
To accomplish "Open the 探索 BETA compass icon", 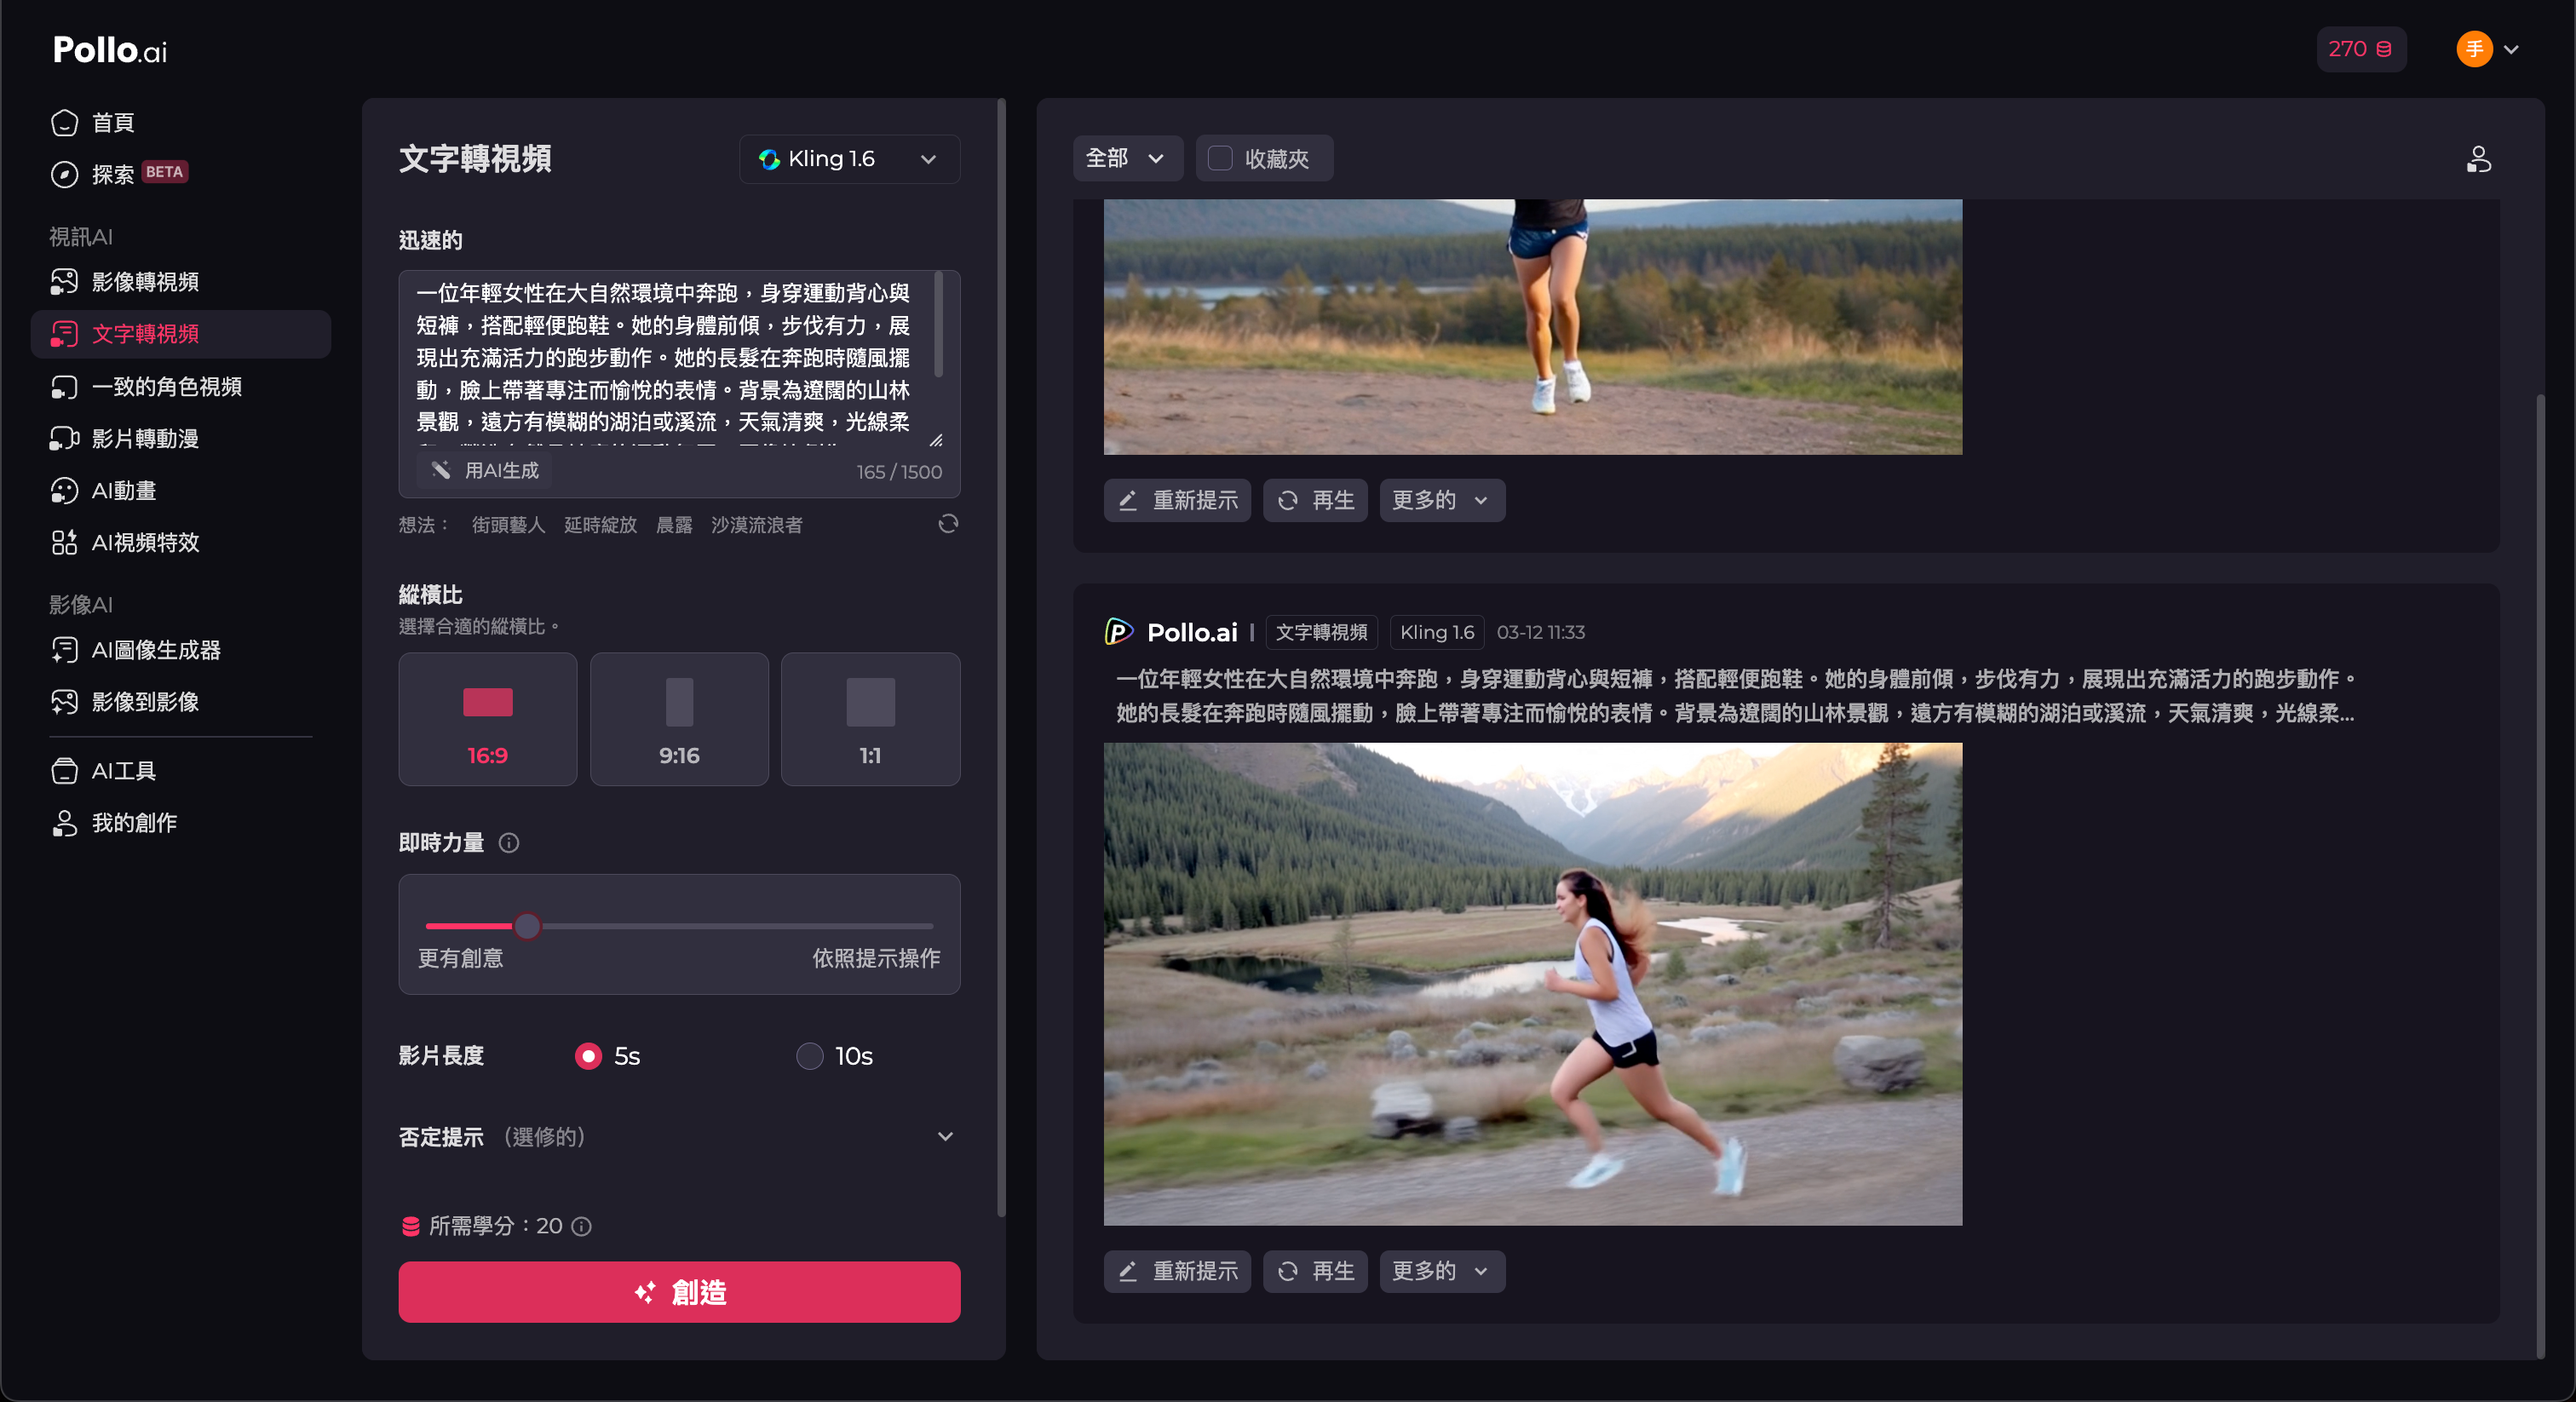I will (65, 174).
